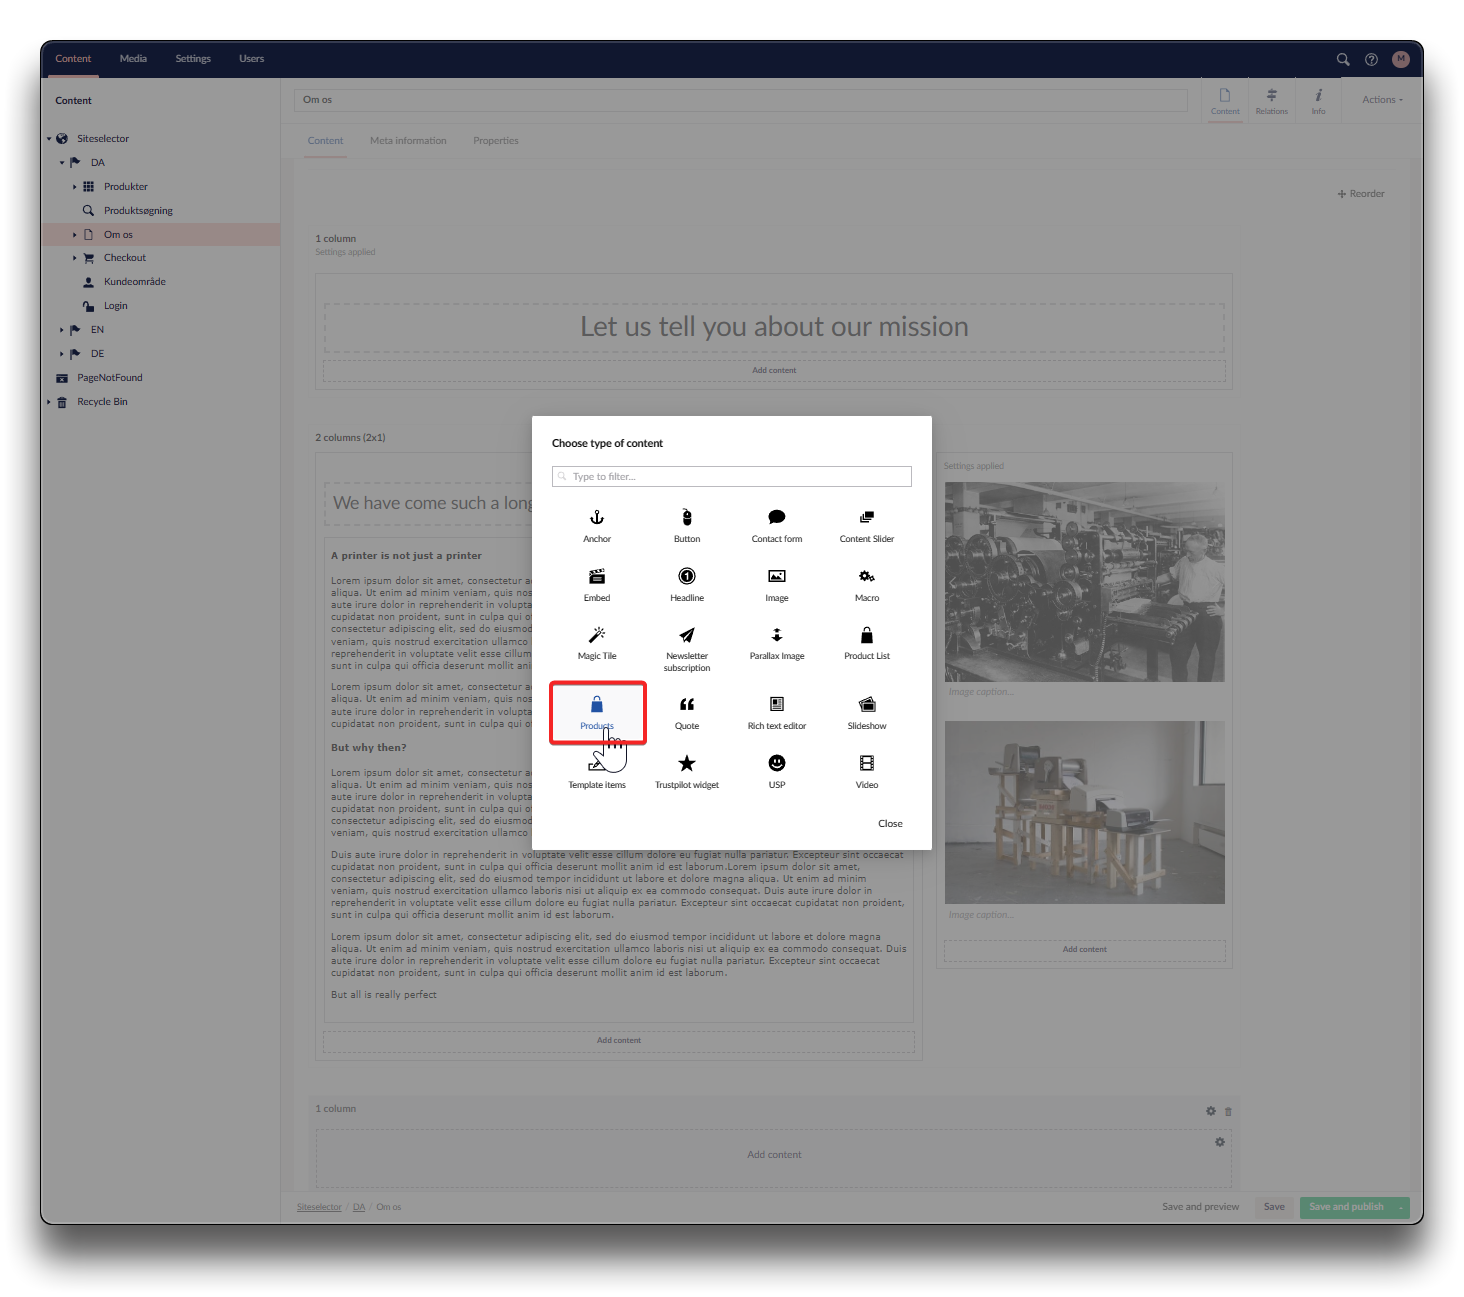Expand the Siteselector tree node
Viewport: 1464px width, 1297px height.
tap(49, 139)
